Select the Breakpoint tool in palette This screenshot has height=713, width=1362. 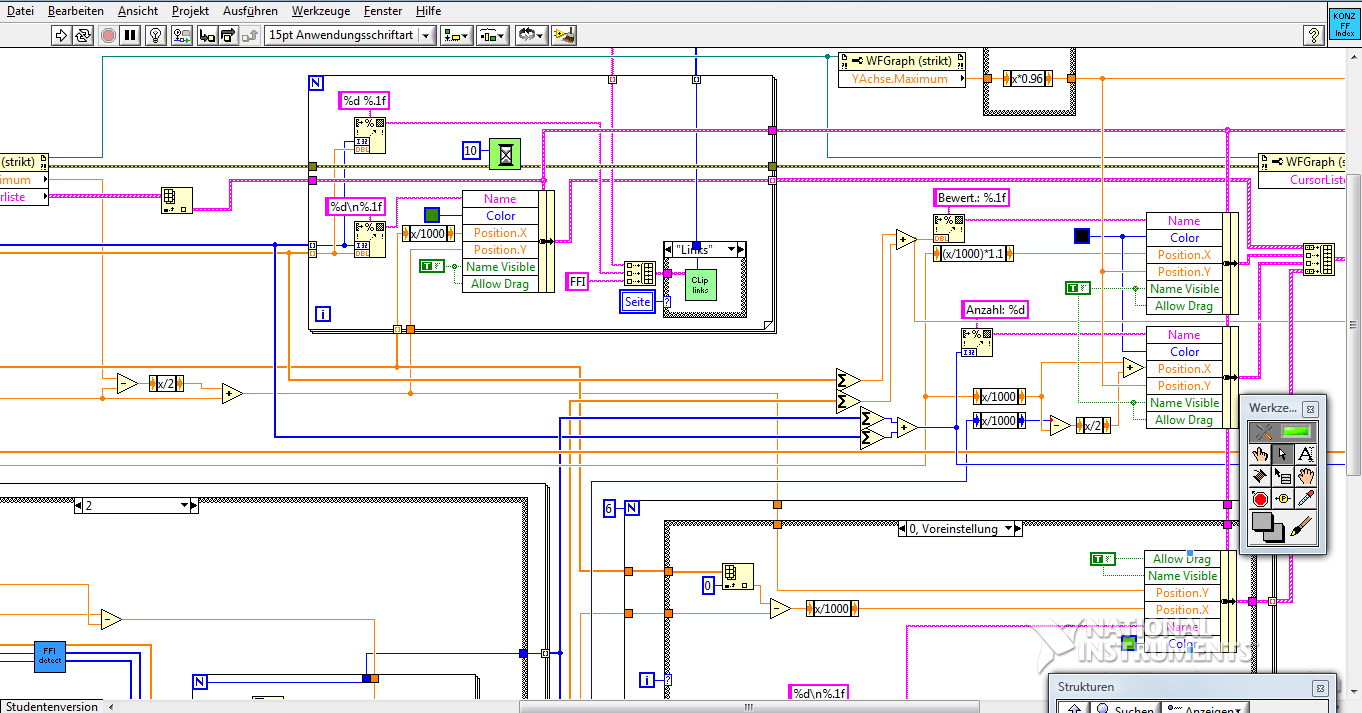[1261, 498]
